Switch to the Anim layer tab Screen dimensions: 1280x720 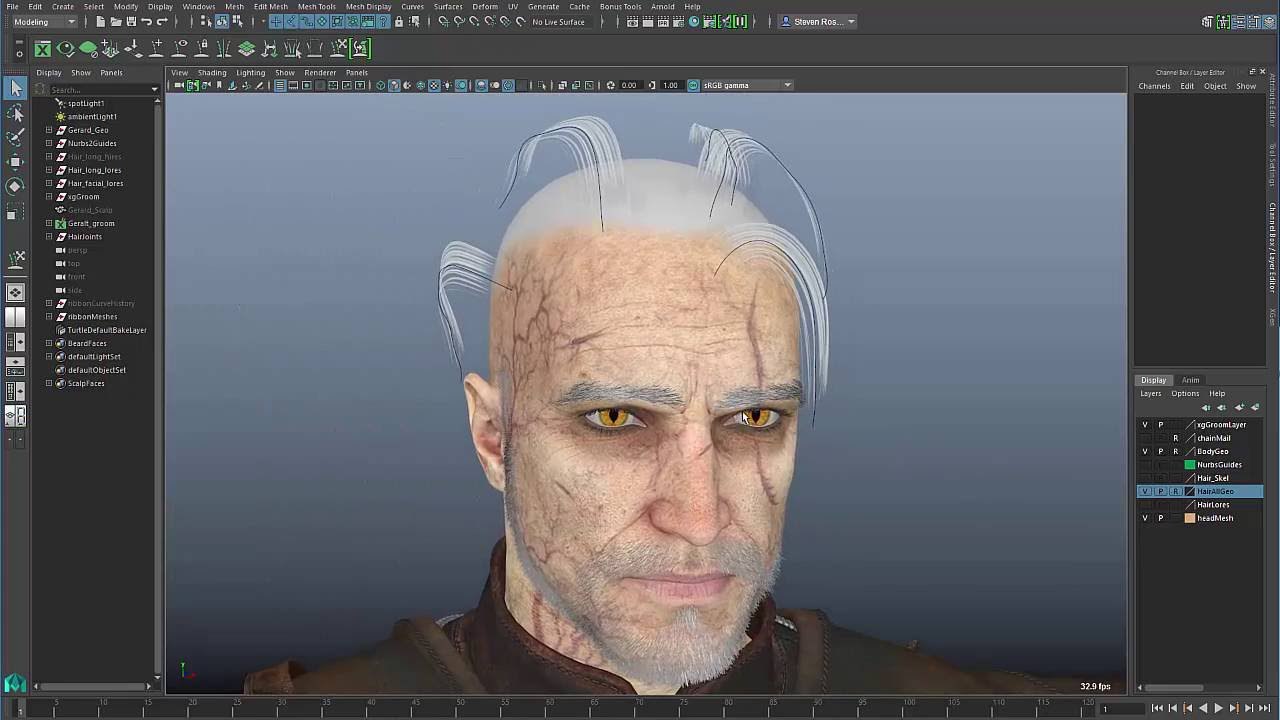pos(1190,380)
